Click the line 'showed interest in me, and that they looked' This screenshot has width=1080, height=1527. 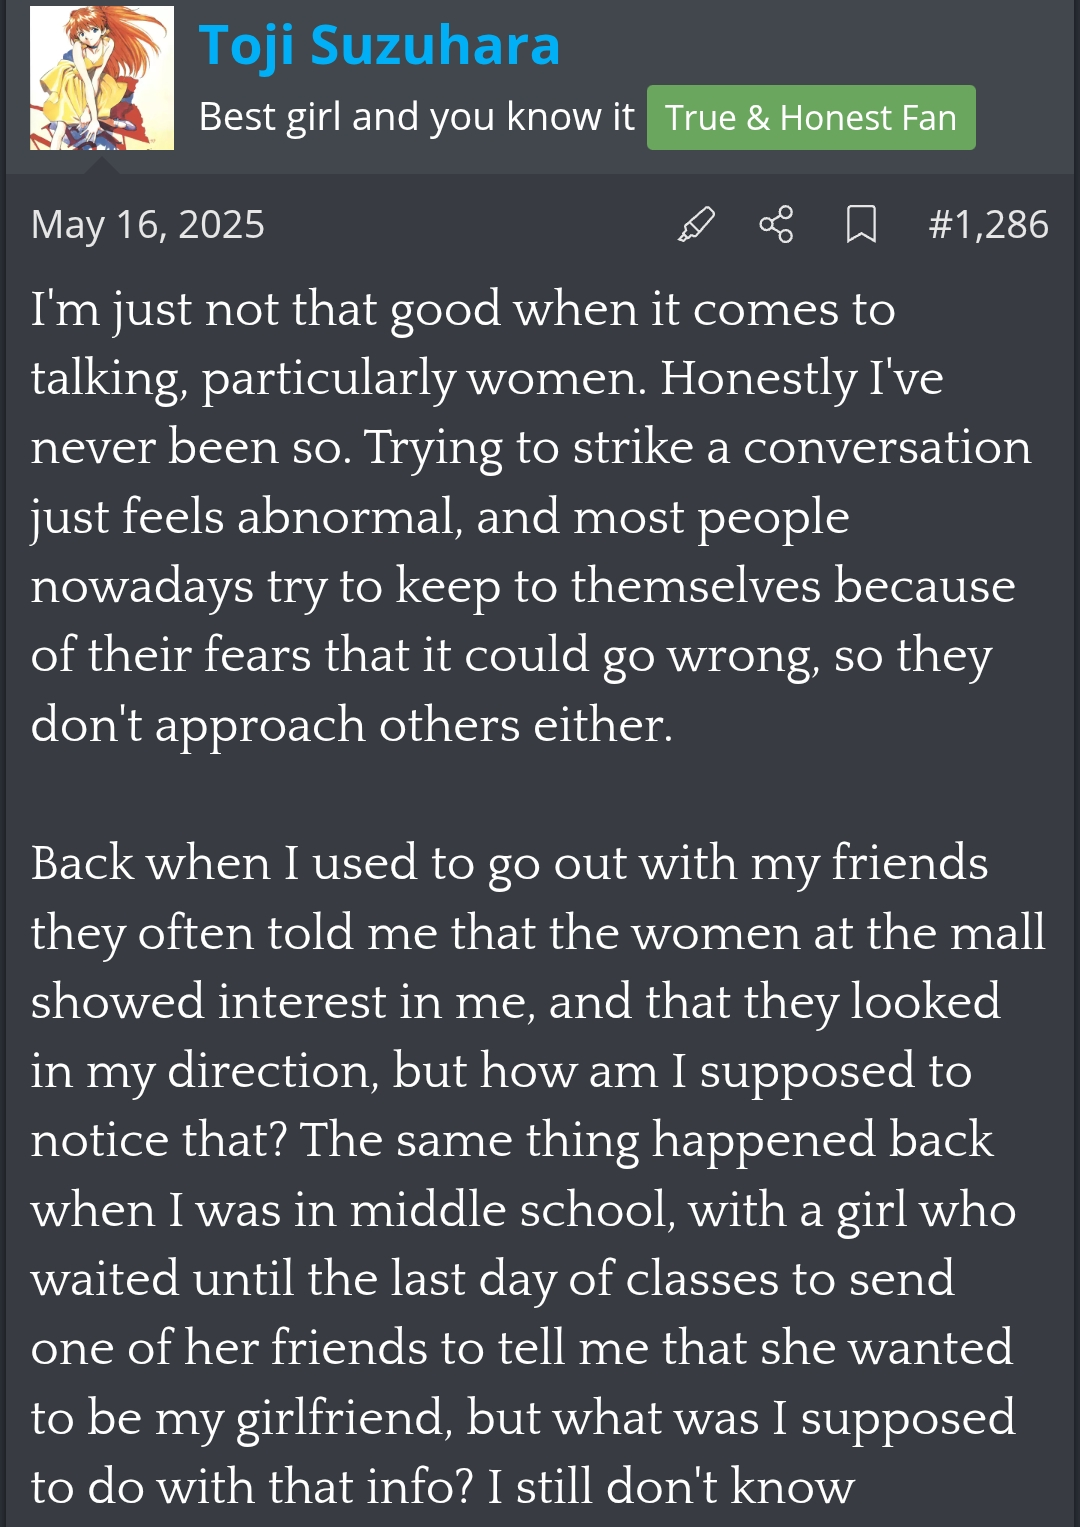pos(515,1001)
